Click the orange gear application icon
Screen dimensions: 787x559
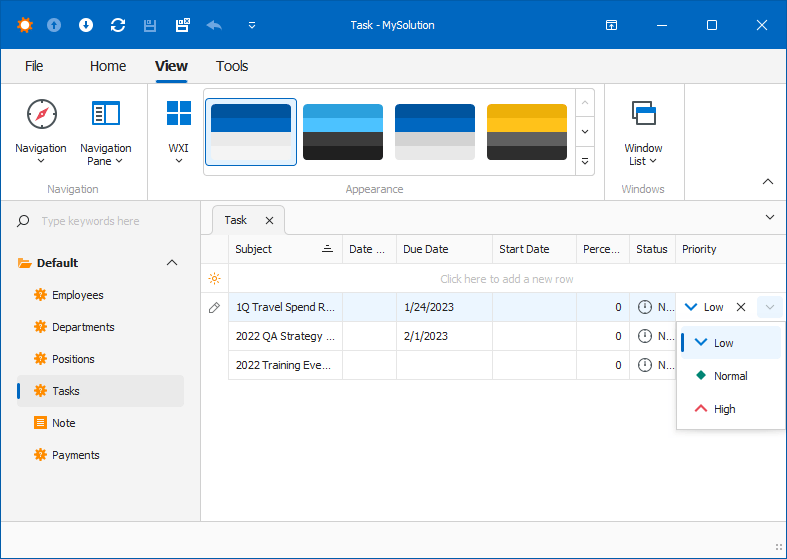(24, 25)
